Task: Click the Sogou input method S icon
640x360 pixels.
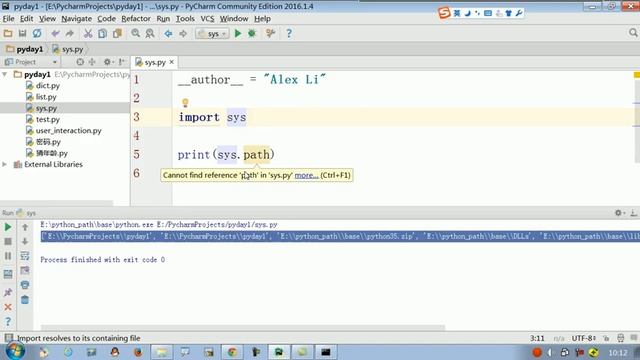Action: click(444, 13)
